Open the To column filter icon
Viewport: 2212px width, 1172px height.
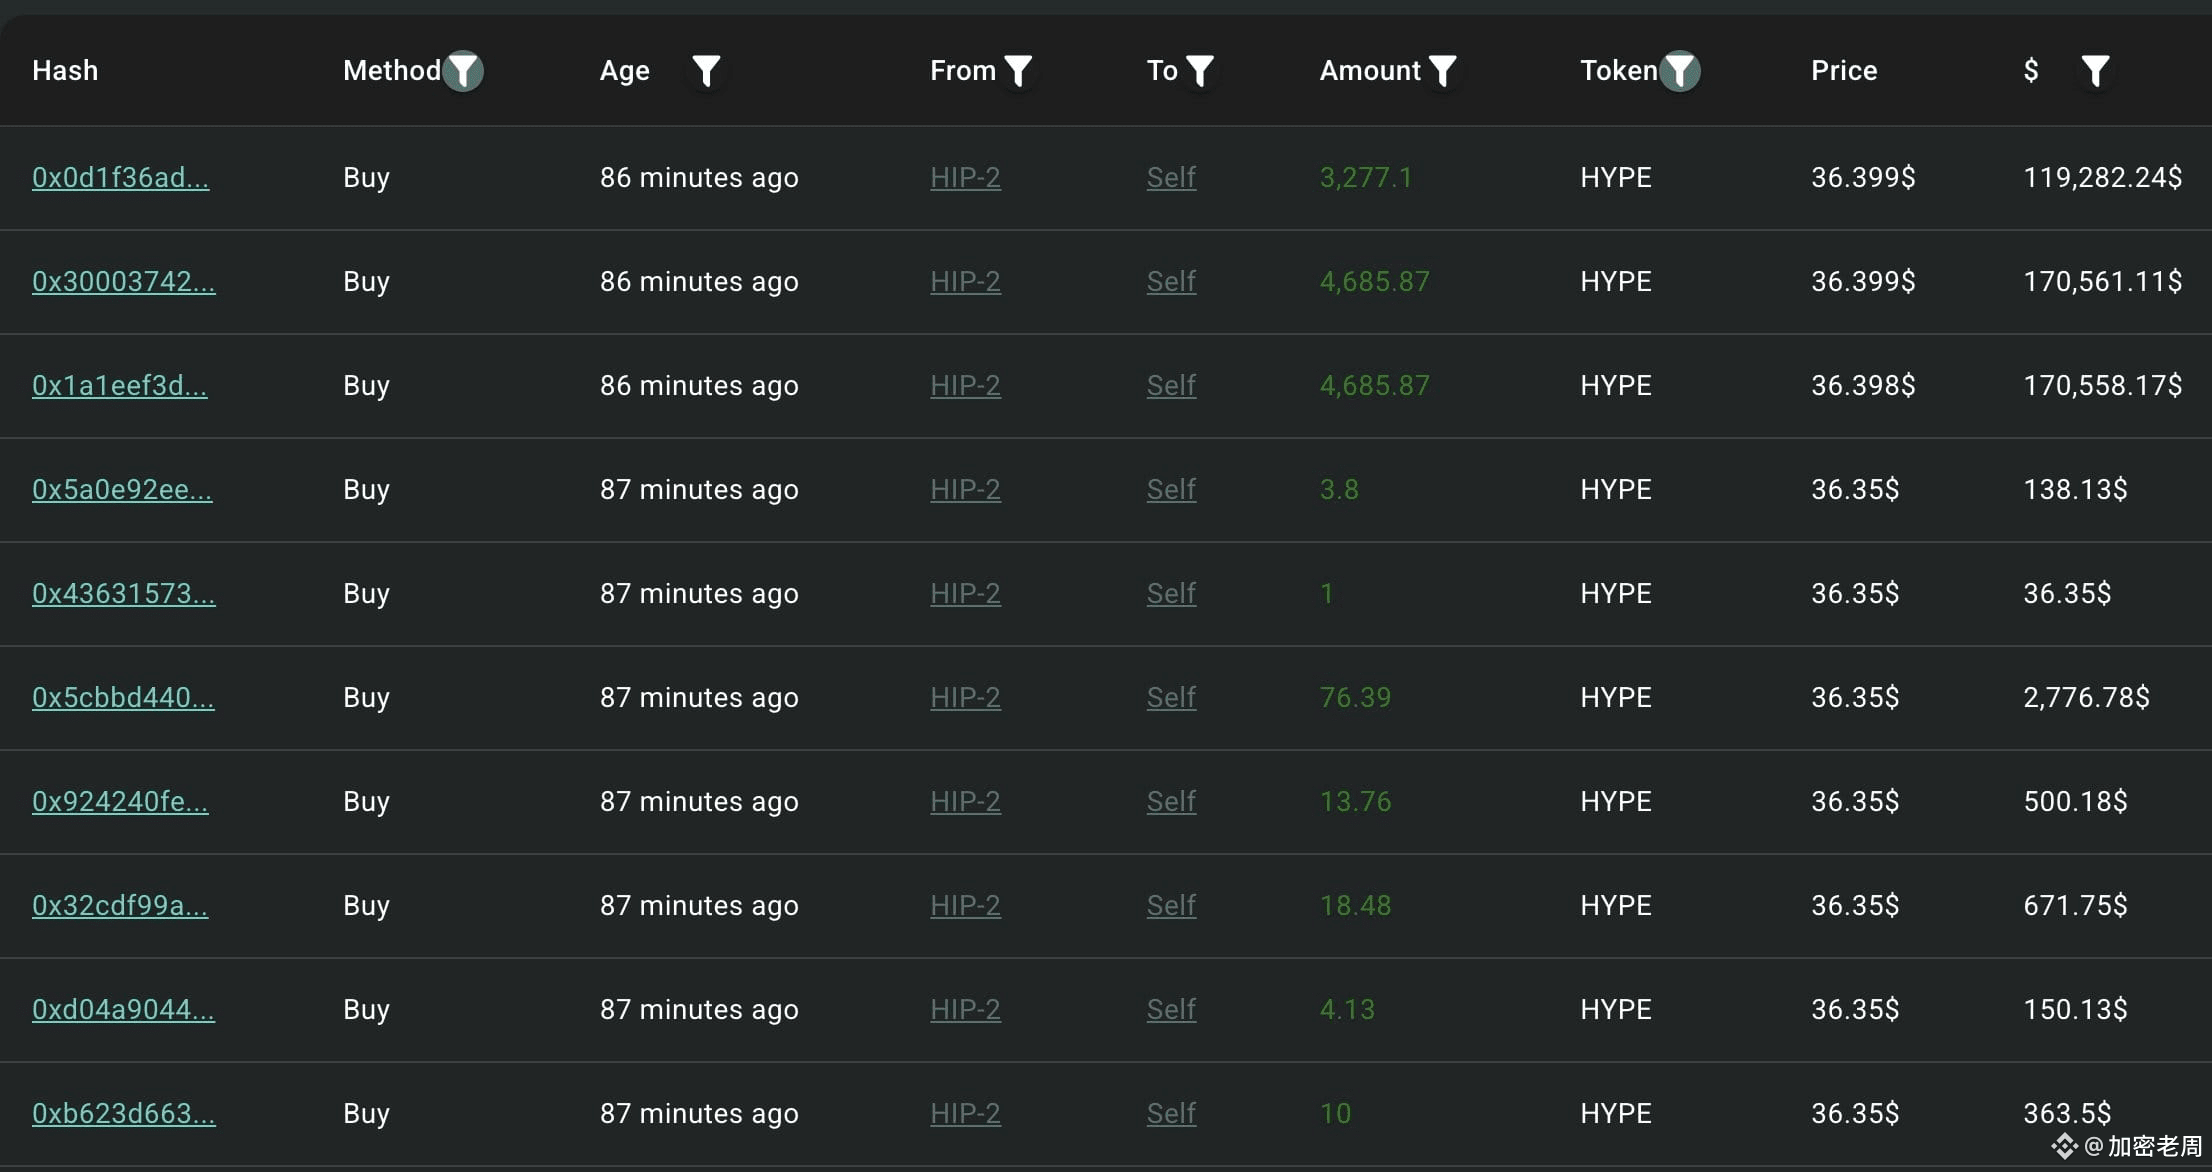coord(1199,71)
